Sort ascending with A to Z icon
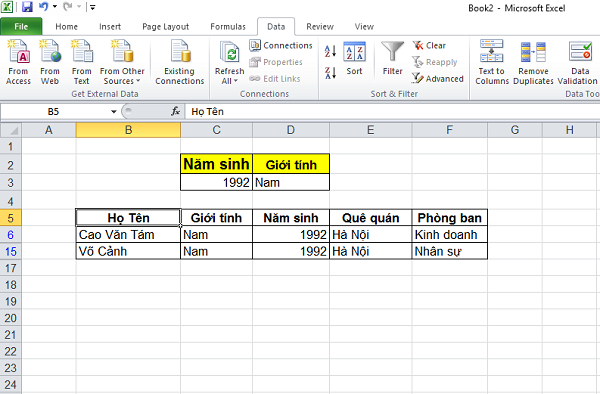 pyautogui.click(x=330, y=51)
